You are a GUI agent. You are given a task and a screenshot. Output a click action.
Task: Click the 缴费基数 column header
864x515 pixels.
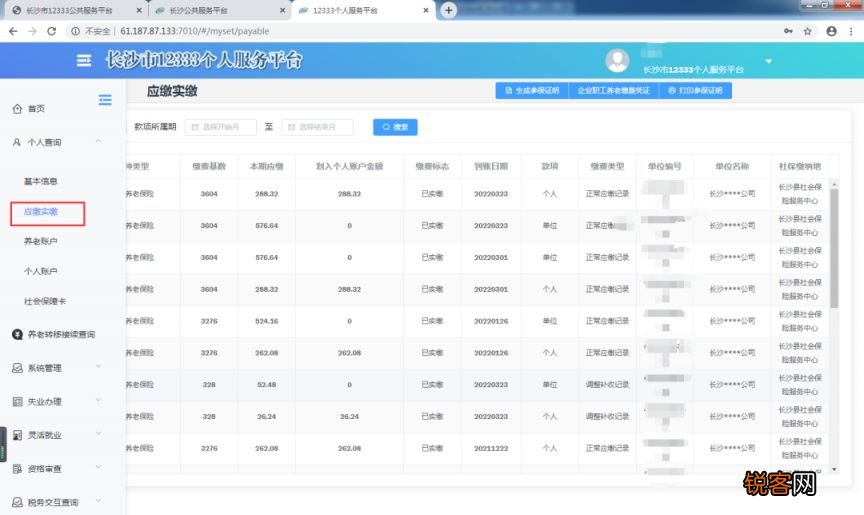point(209,166)
